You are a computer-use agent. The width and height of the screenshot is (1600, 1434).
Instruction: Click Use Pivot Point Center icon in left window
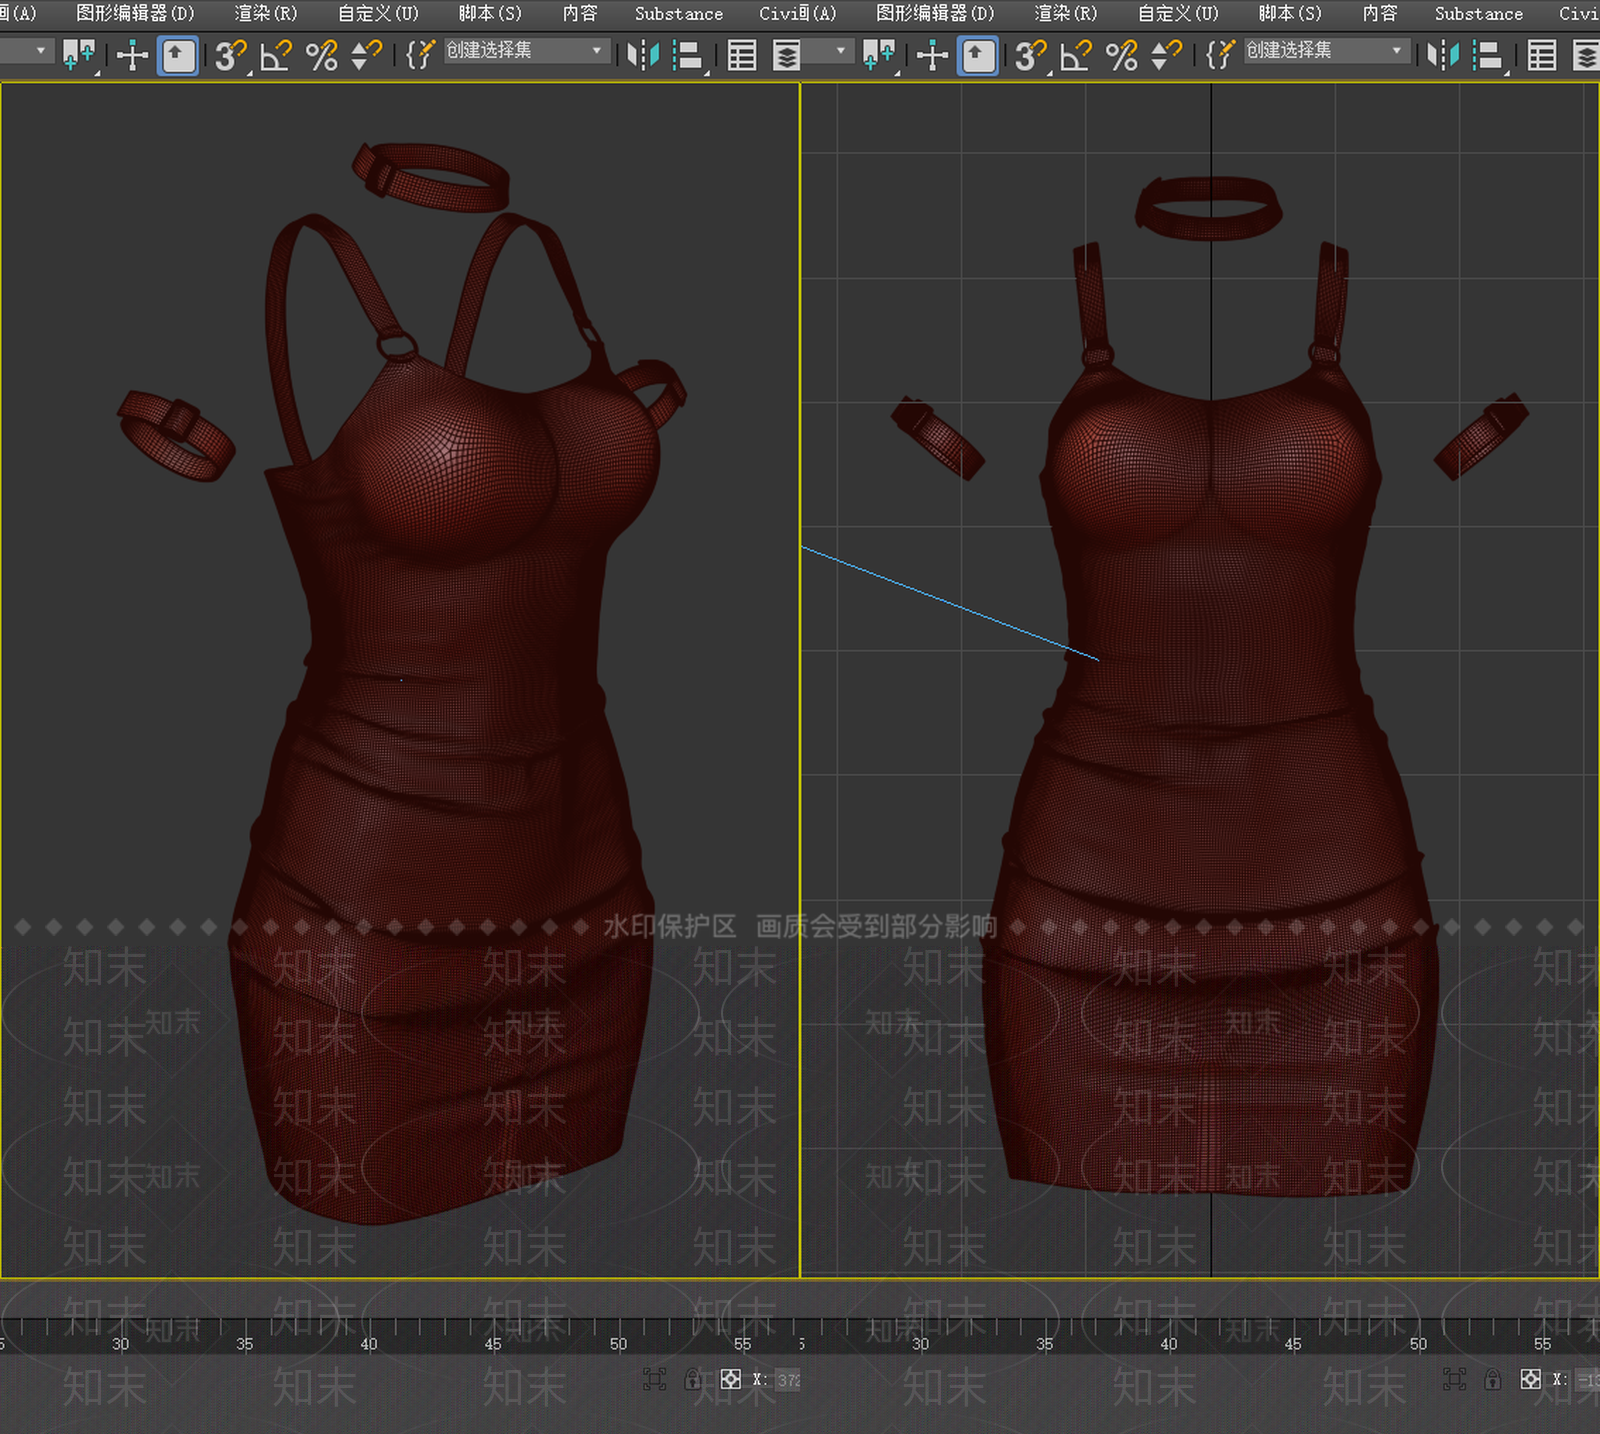[79, 55]
